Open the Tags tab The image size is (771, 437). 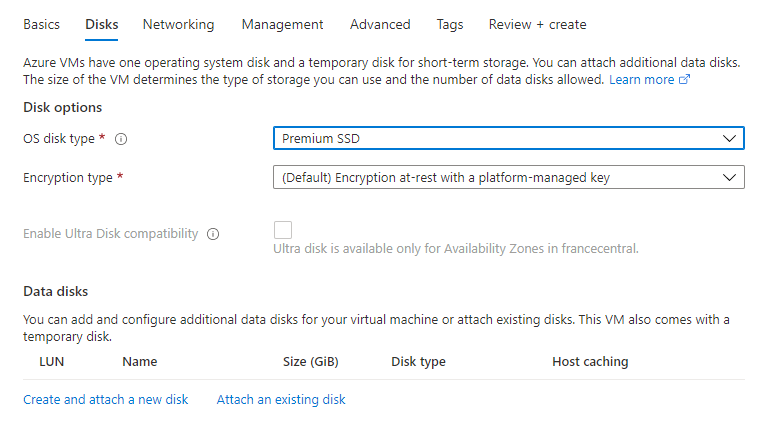click(450, 24)
